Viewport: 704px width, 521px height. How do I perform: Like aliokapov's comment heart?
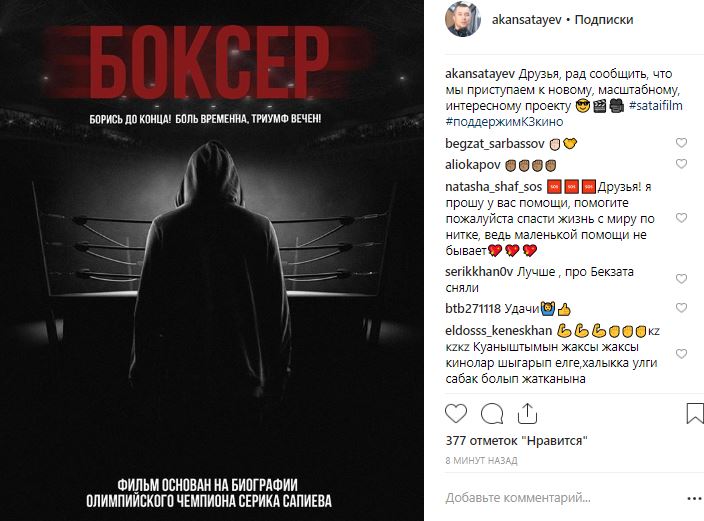(682, 164)
